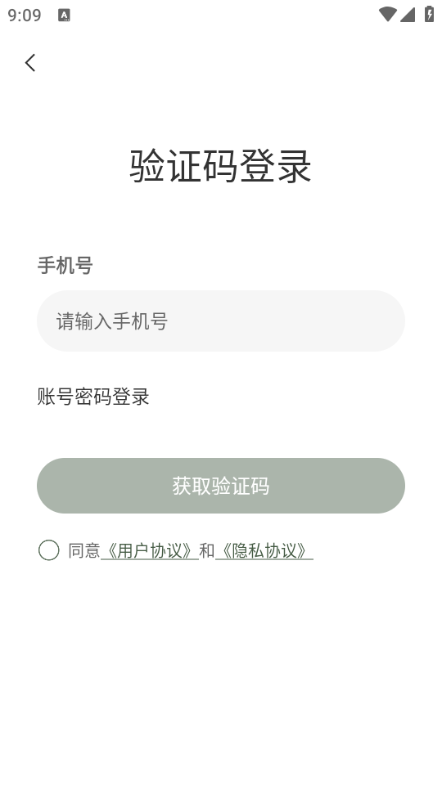Tap the 获取验证码 button
This screenshot has width=442, height=785.
[221, 486]
